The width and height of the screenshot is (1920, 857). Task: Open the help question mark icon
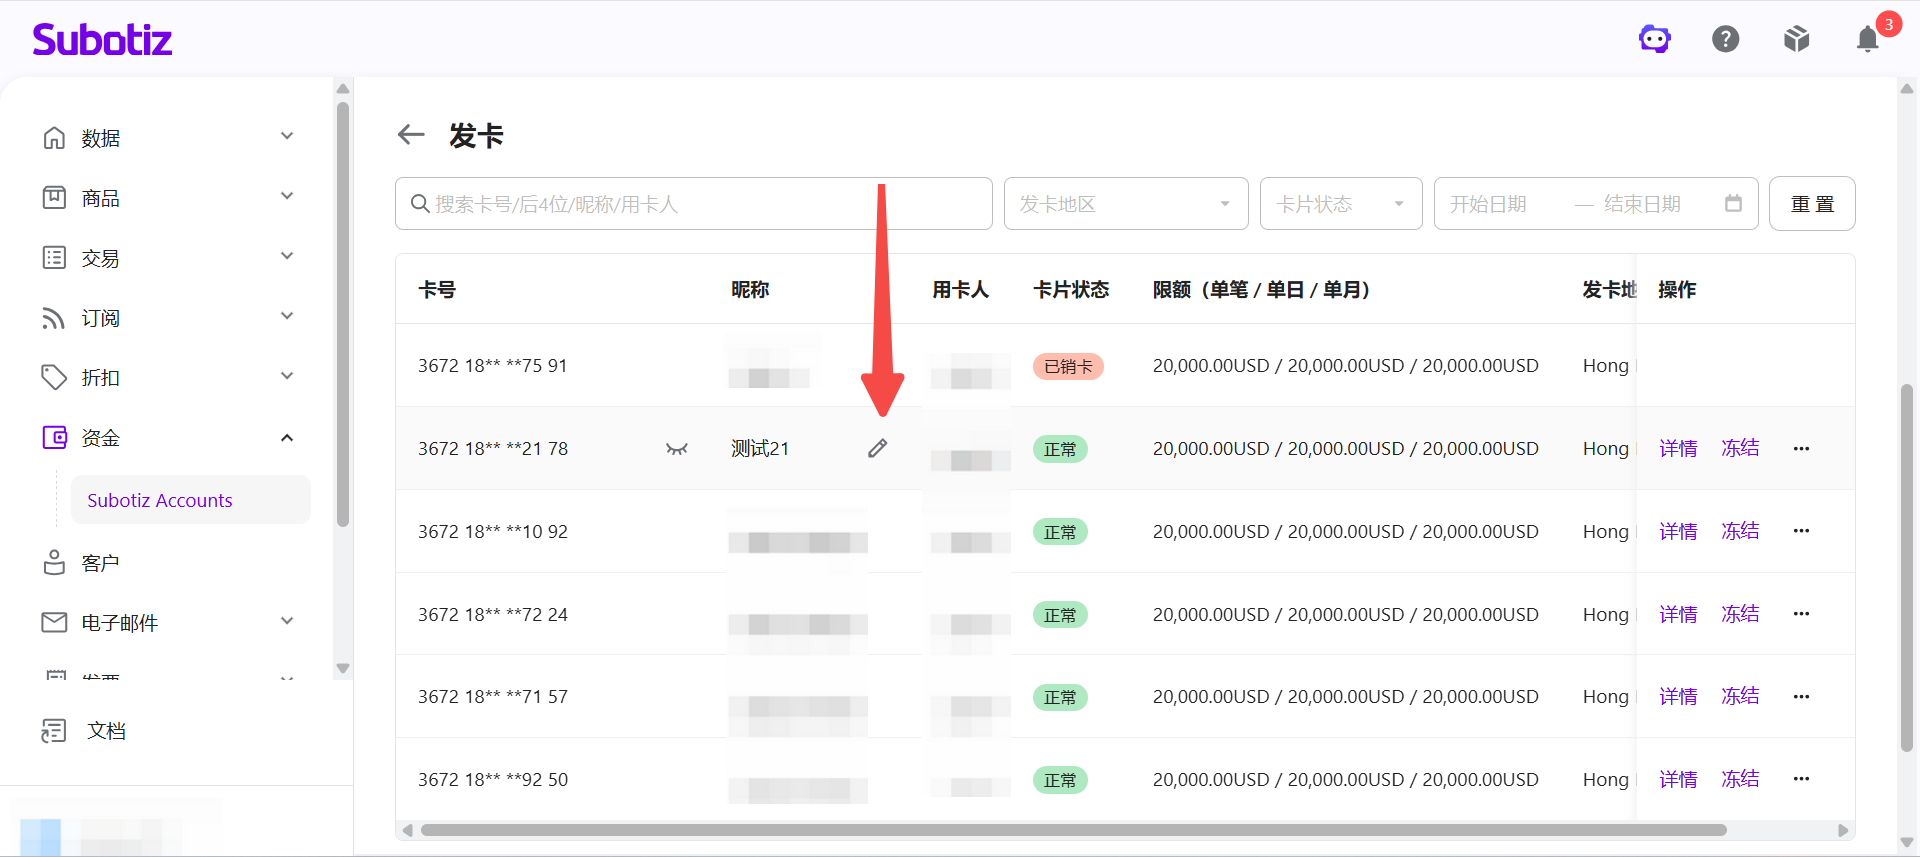[1726, 39]
